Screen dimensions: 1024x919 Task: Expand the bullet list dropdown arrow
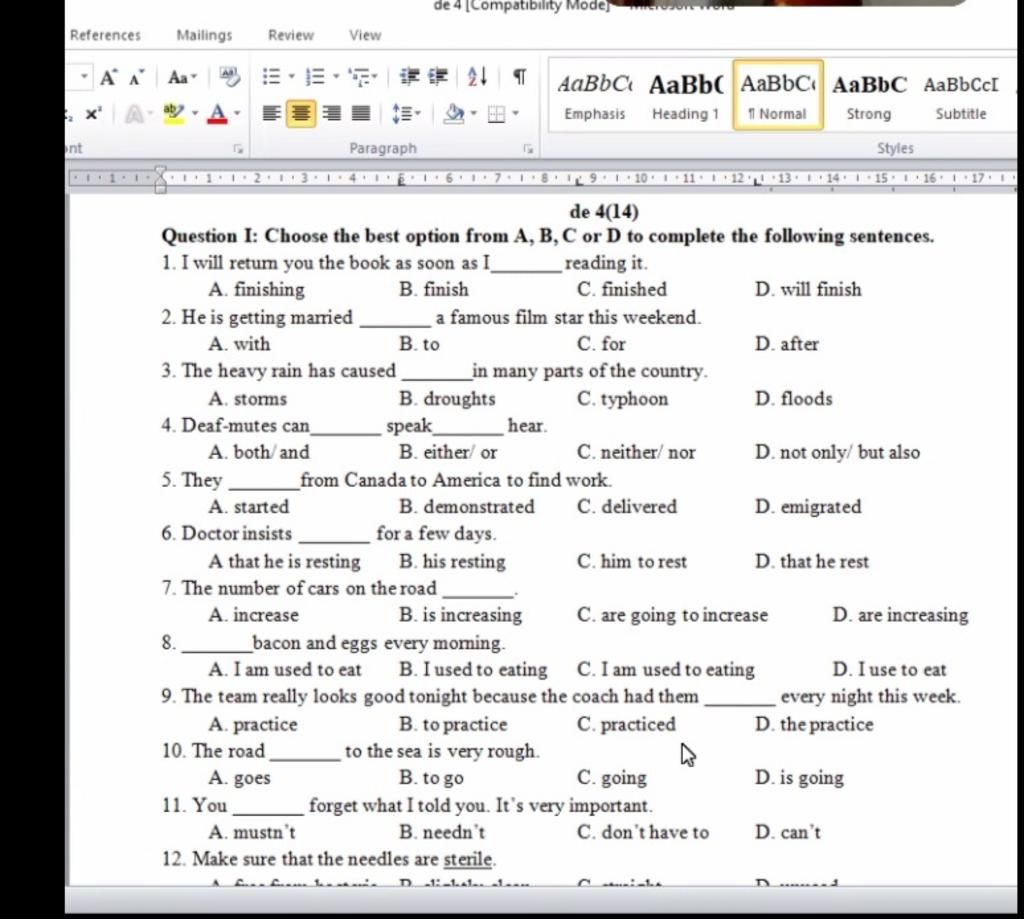pyautogui.click(x=291, y=77)
